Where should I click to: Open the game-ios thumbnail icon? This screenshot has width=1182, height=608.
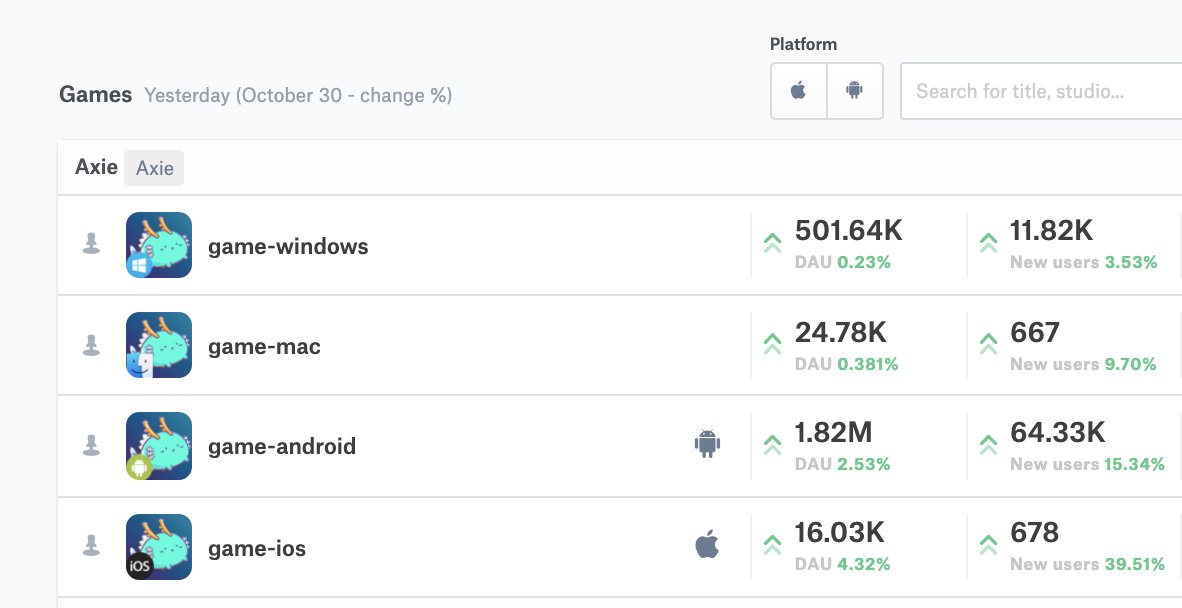159,547
